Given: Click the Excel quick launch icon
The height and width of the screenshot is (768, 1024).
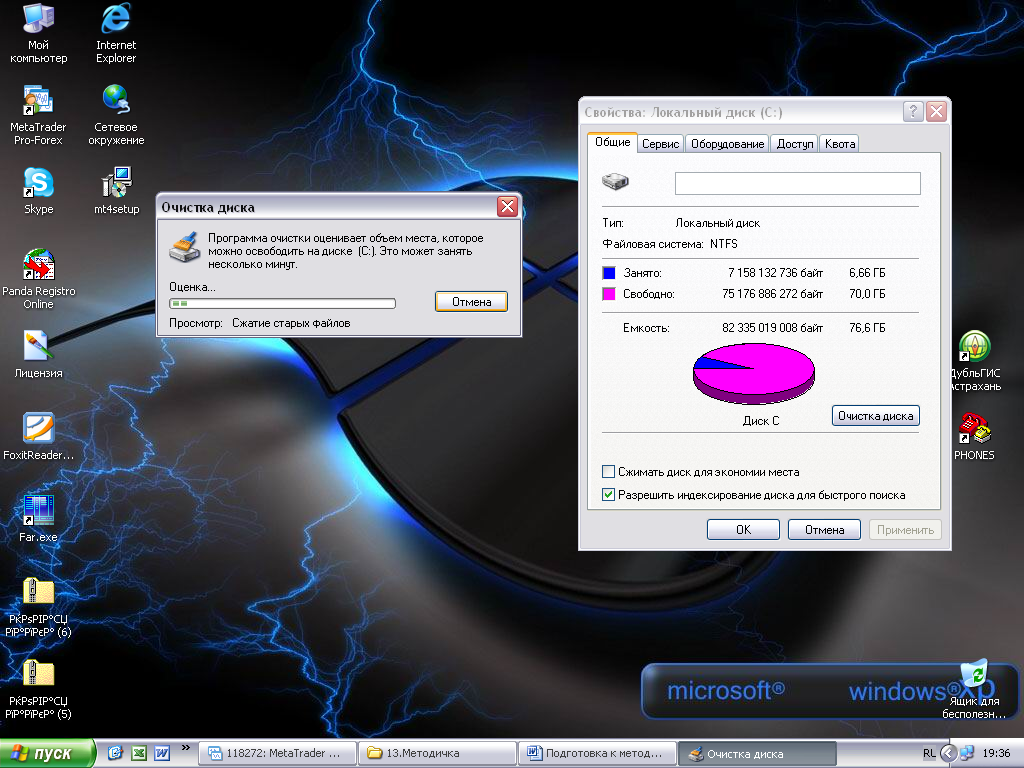Looking at the screenshot, I should [x=138, y=753].
